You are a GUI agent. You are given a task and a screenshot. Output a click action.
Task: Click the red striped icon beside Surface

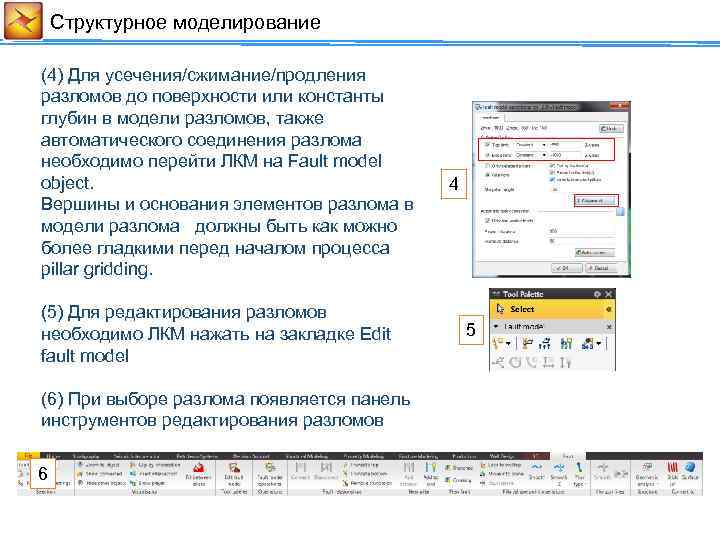point(672,474)
